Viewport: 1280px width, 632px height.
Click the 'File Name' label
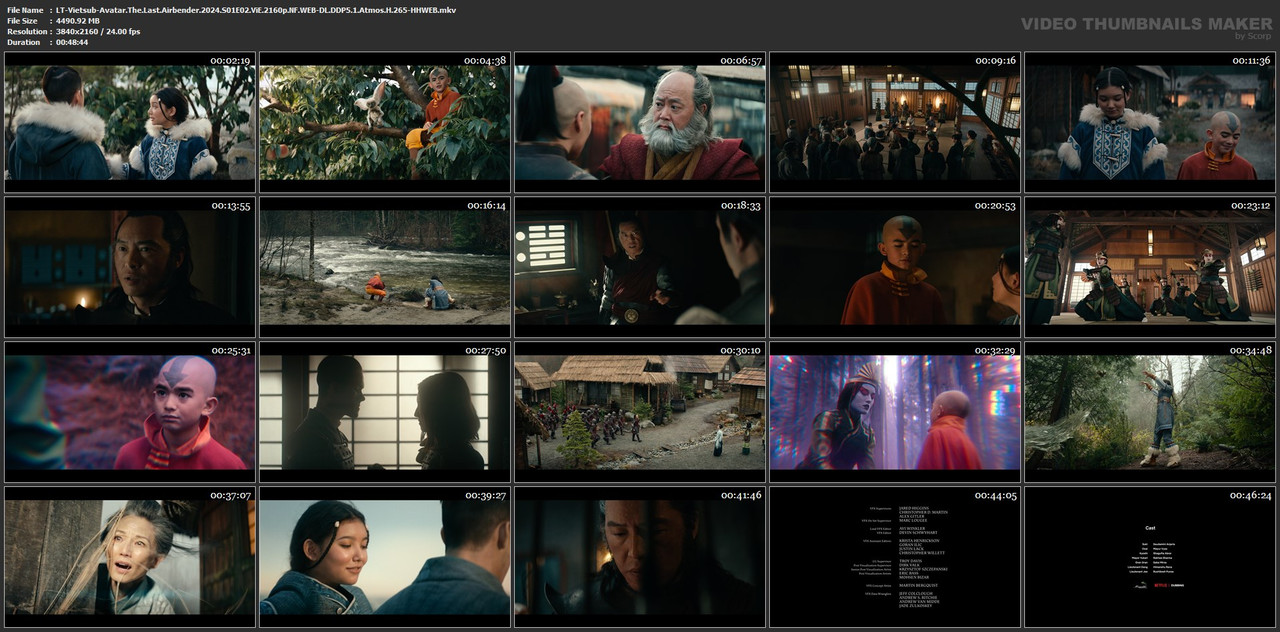click(x=25, y=10)
